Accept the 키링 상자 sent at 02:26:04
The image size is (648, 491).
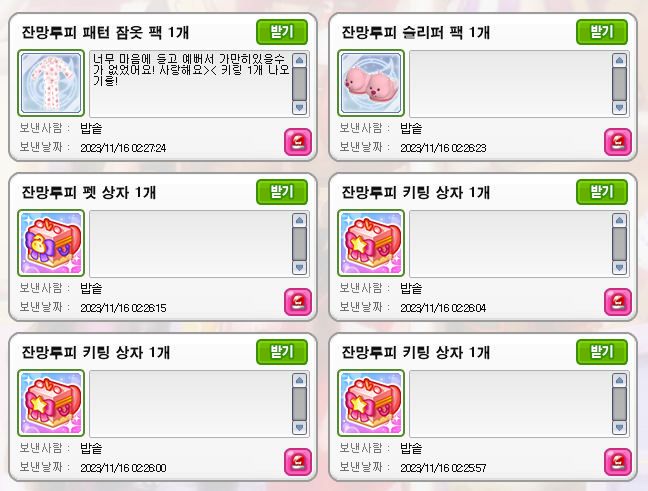point(602,192)
